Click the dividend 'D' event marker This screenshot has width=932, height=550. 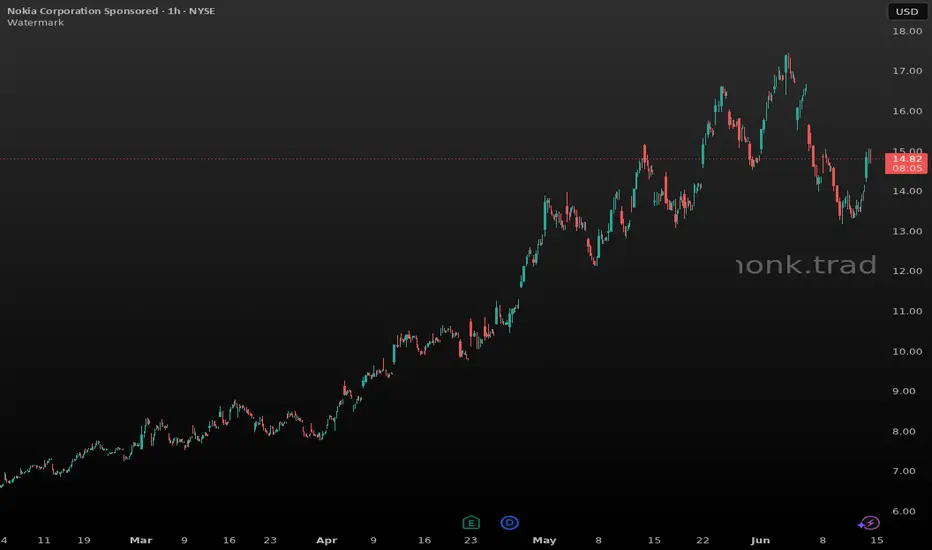[509, 523]
